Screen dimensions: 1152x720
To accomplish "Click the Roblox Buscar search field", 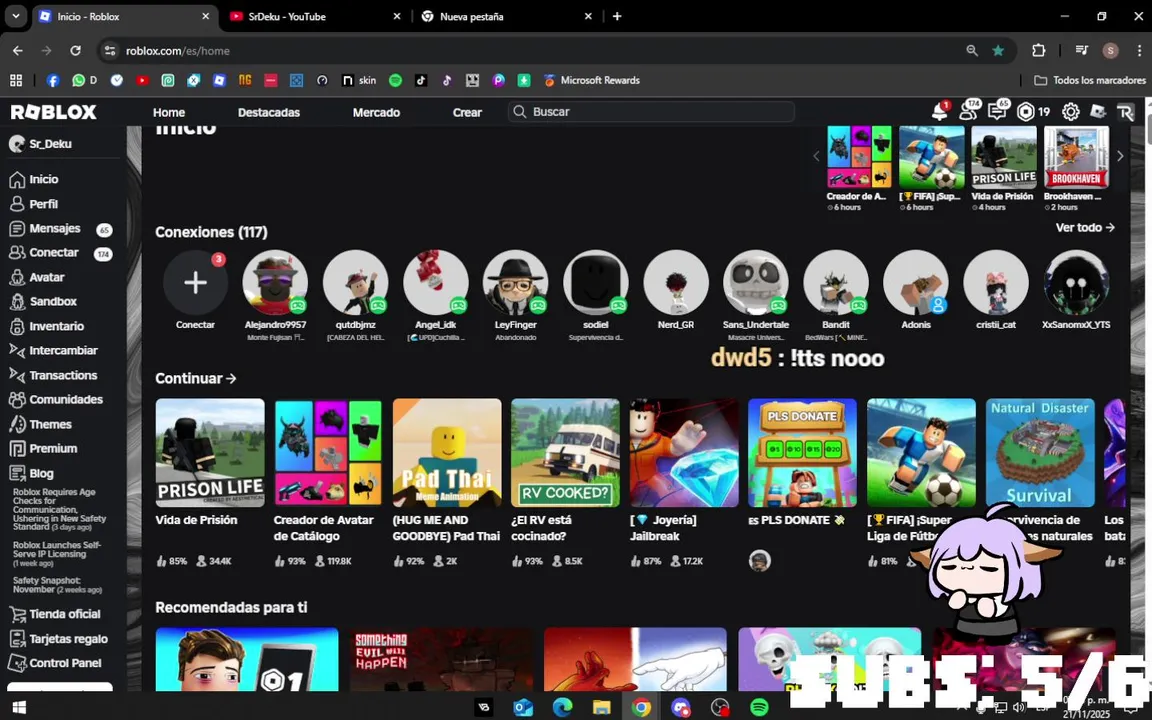I will 651,112.
